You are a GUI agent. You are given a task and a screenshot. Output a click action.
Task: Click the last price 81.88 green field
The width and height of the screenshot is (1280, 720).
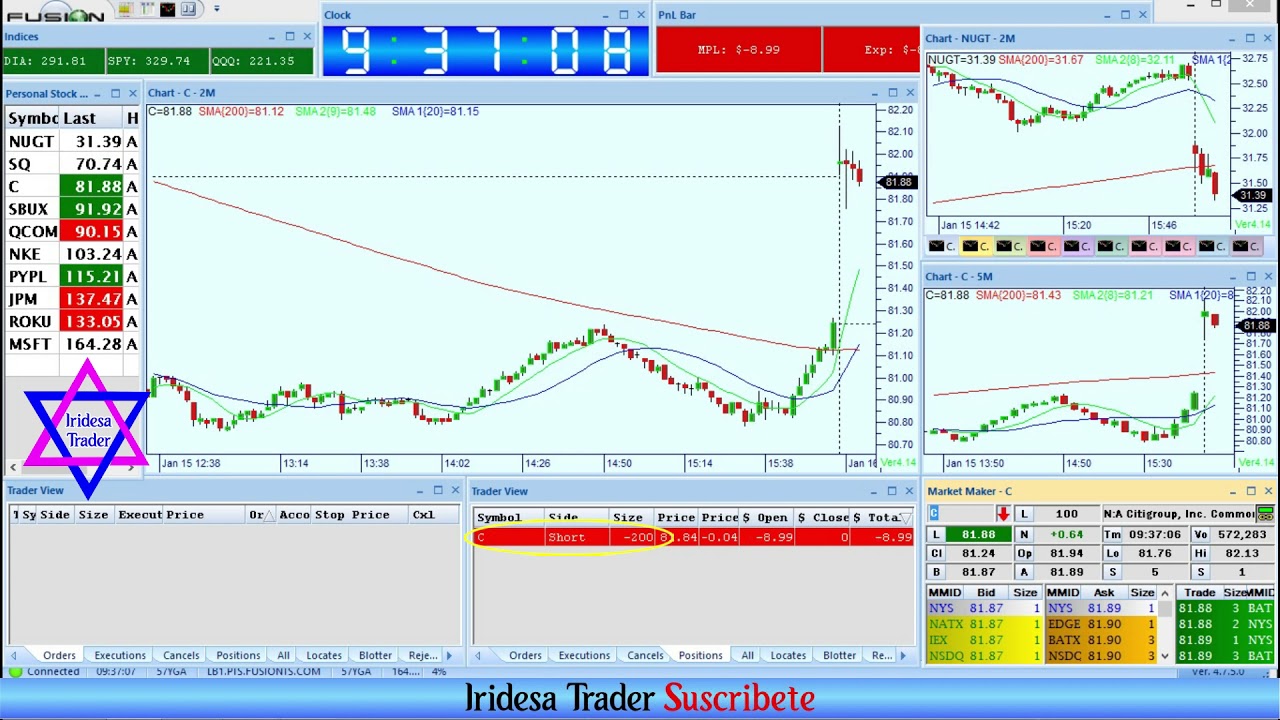pyautogui.click(x=978, y=535)
